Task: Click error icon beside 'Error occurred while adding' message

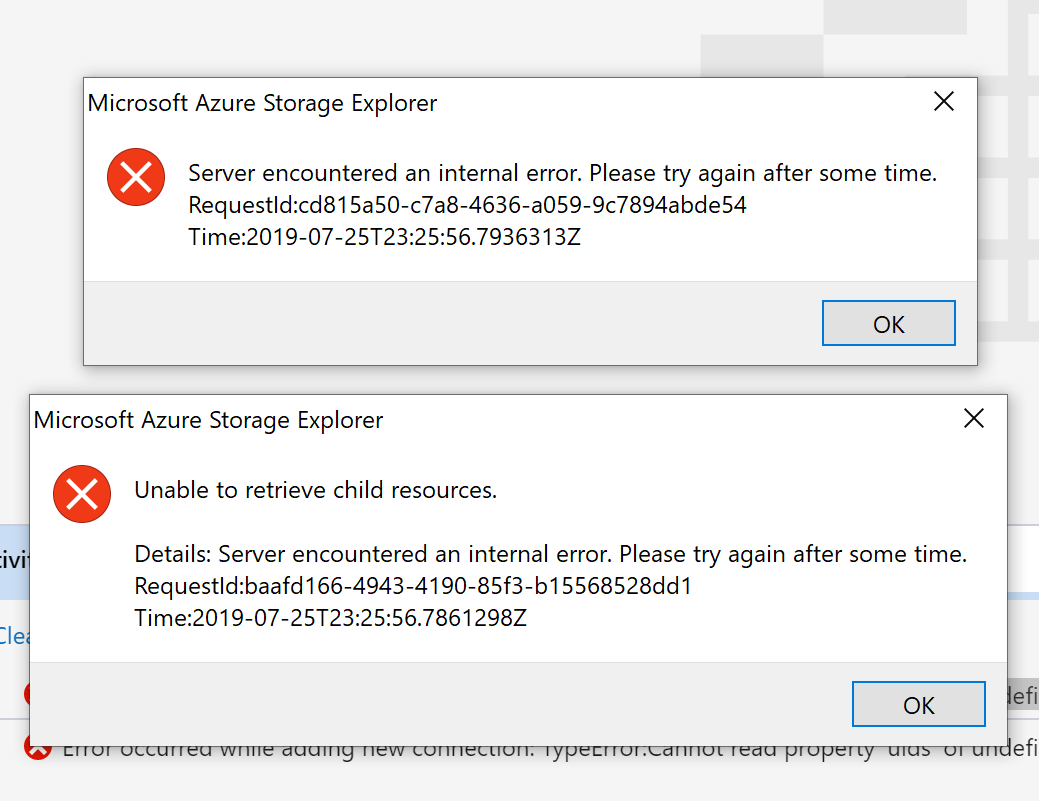Action: point(37,747)
